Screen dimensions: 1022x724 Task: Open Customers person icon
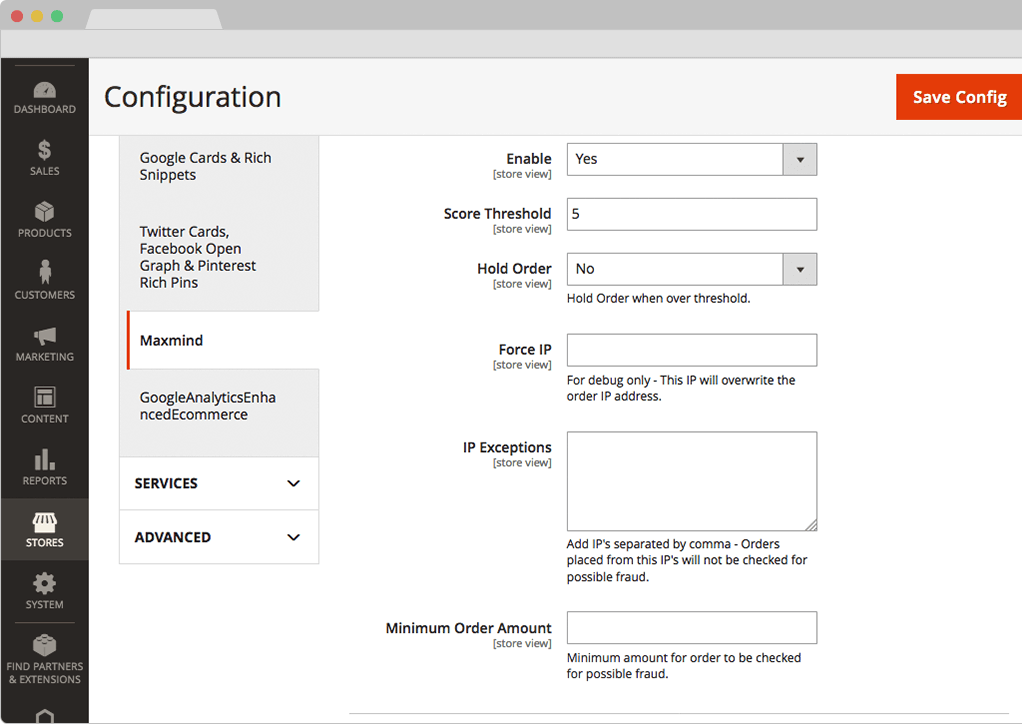(x=44, y=272)
